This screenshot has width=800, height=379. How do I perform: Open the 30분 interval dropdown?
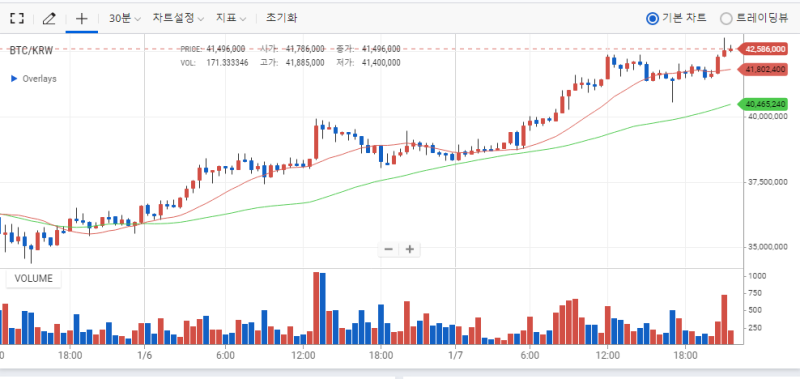124,18
